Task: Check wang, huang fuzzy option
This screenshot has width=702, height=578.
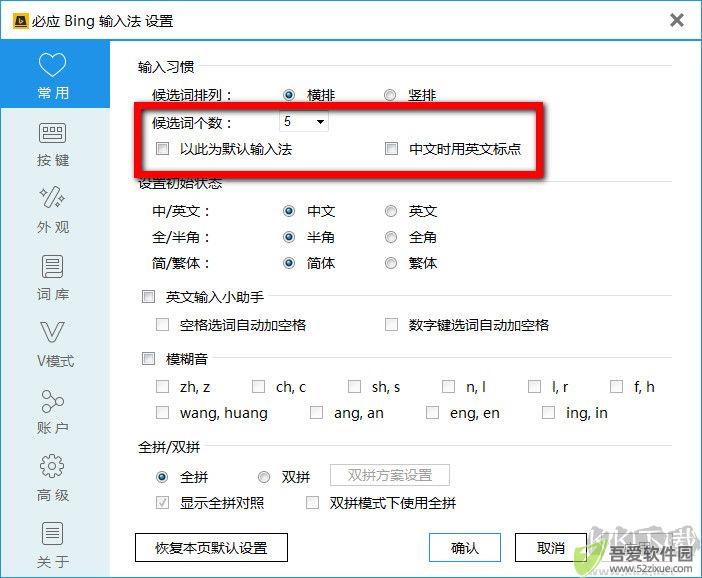Action: (x=162, y=412)
